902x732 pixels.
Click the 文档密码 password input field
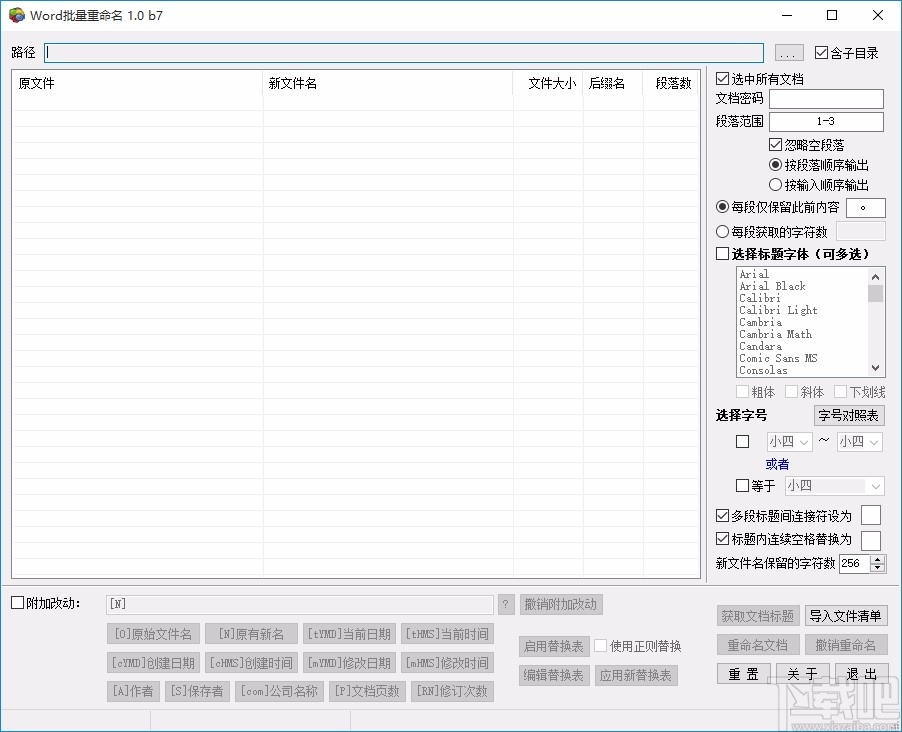point(826,98)
